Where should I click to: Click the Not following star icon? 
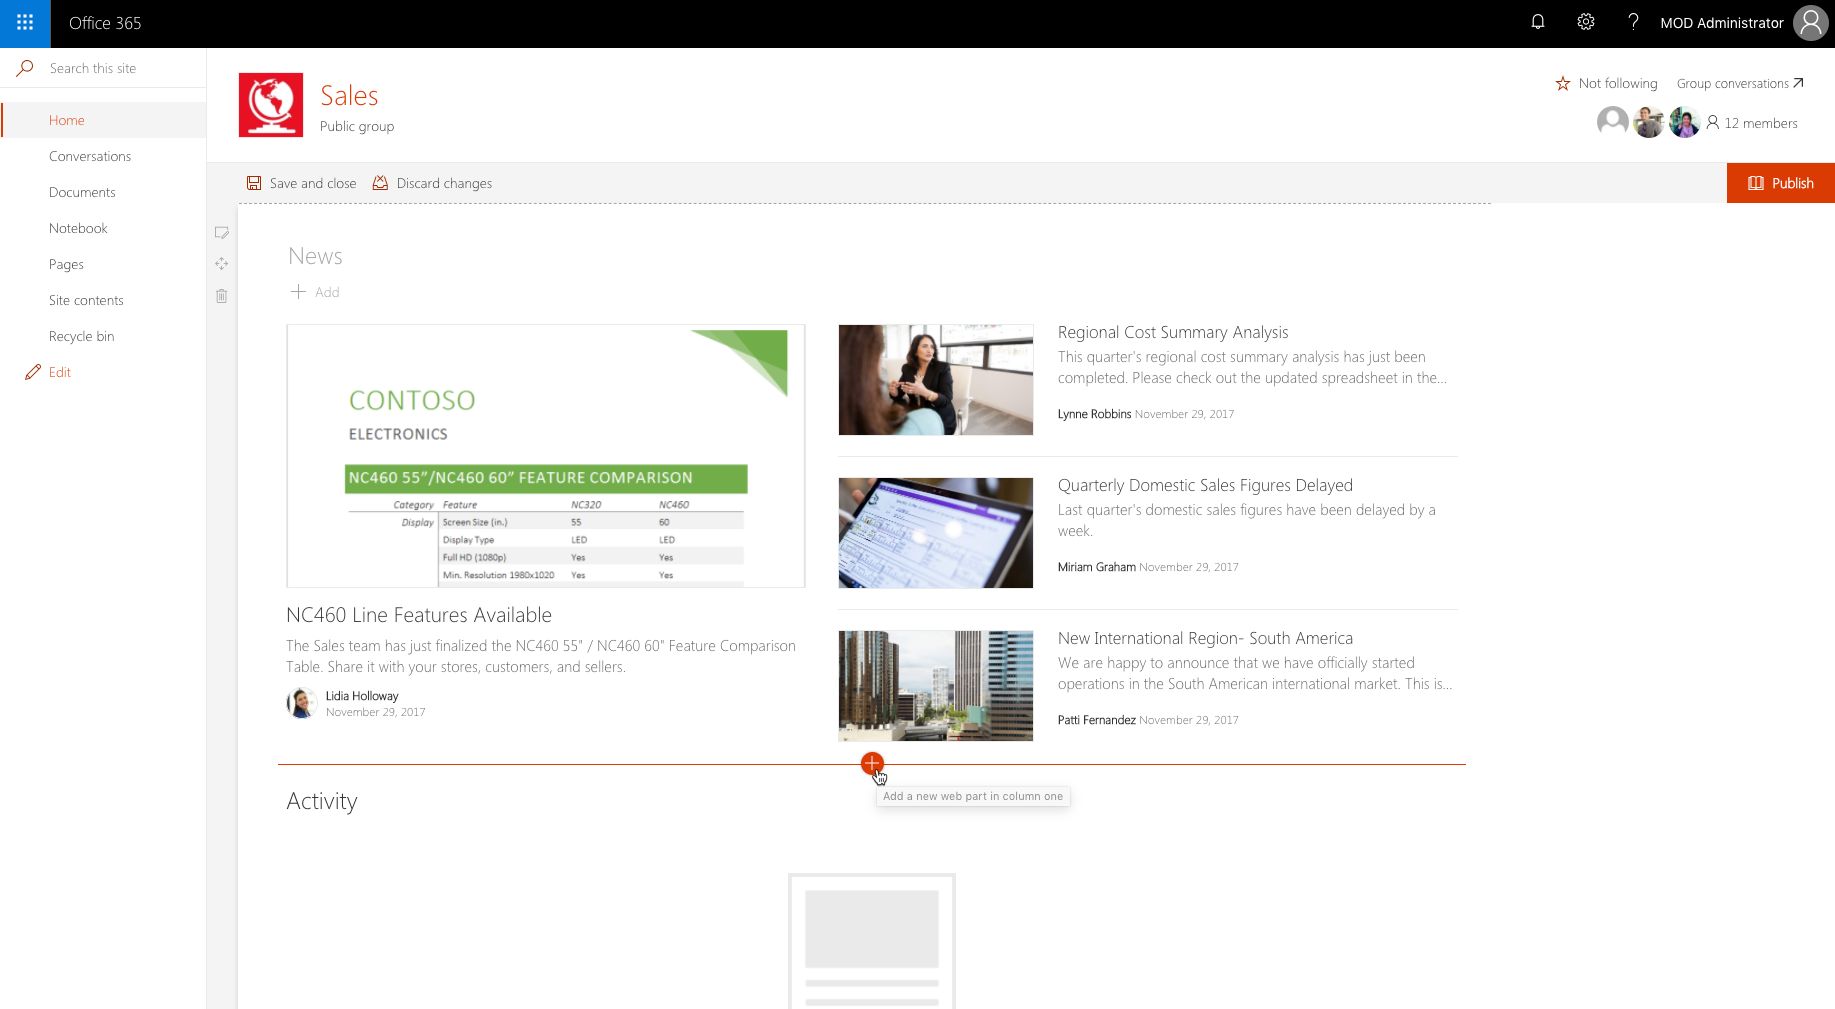tap(1563, 83)
